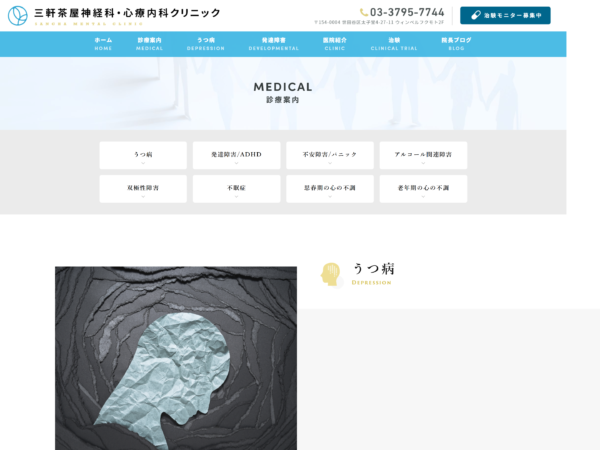Click the MEDICAL page heading

(283, 87)
